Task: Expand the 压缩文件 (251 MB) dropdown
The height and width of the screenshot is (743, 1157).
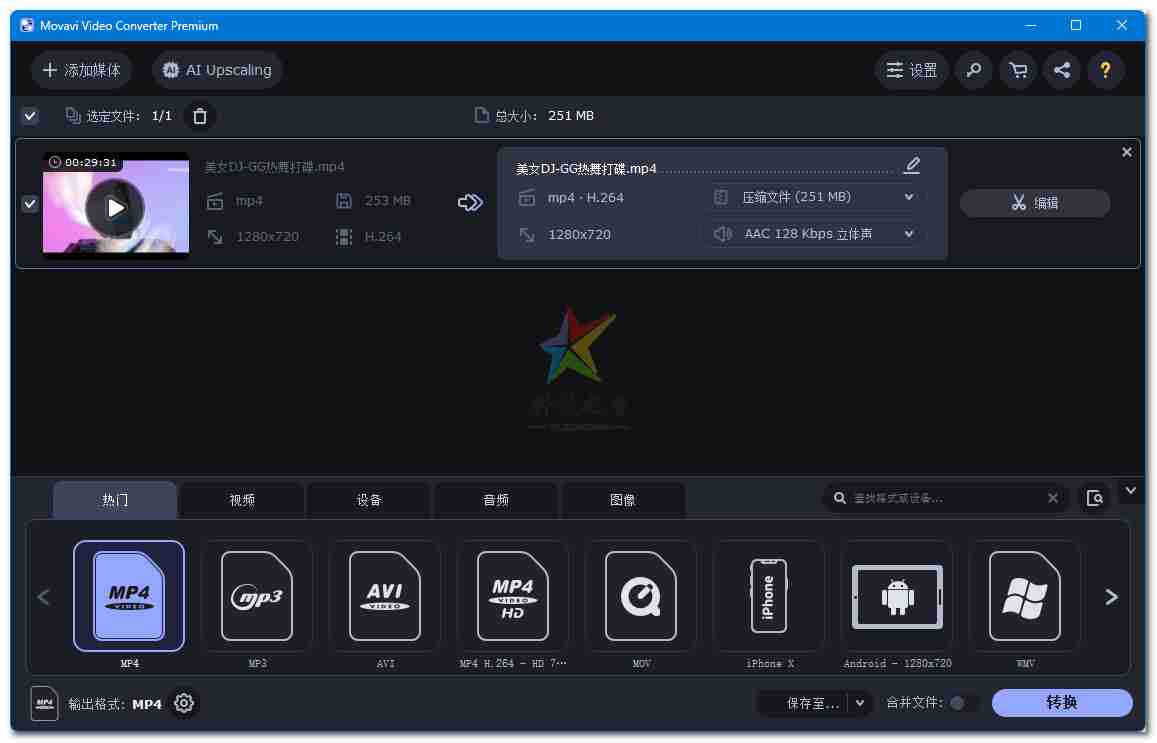Action: 813,198
